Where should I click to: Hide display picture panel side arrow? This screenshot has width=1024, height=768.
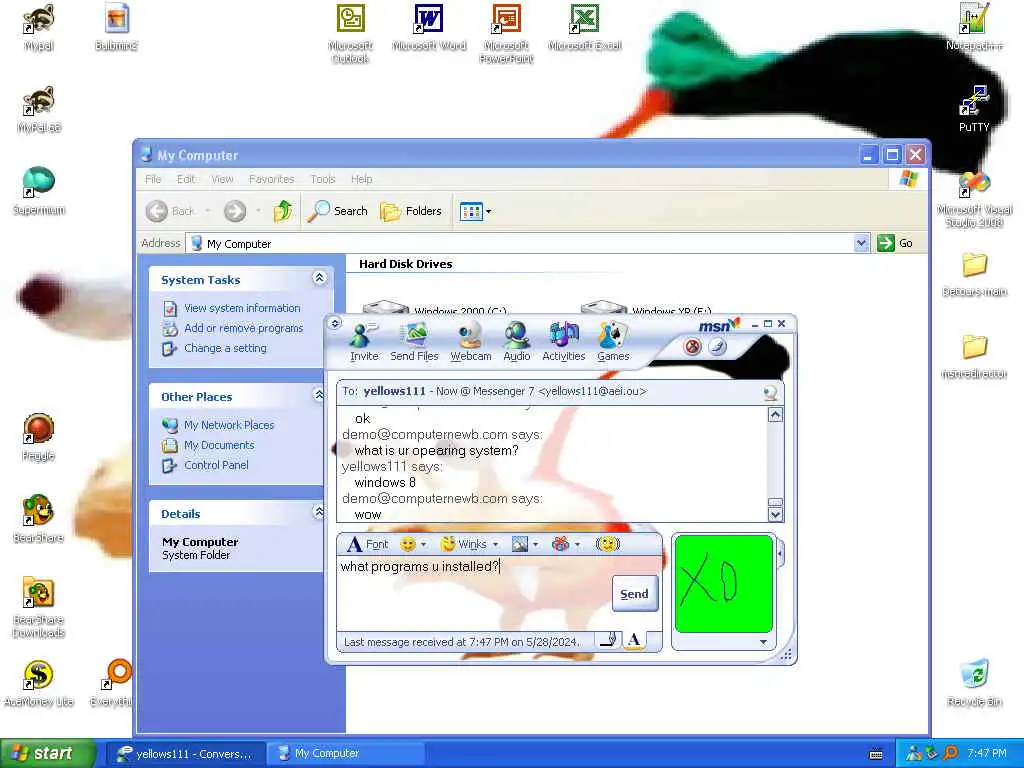[780, 554]
